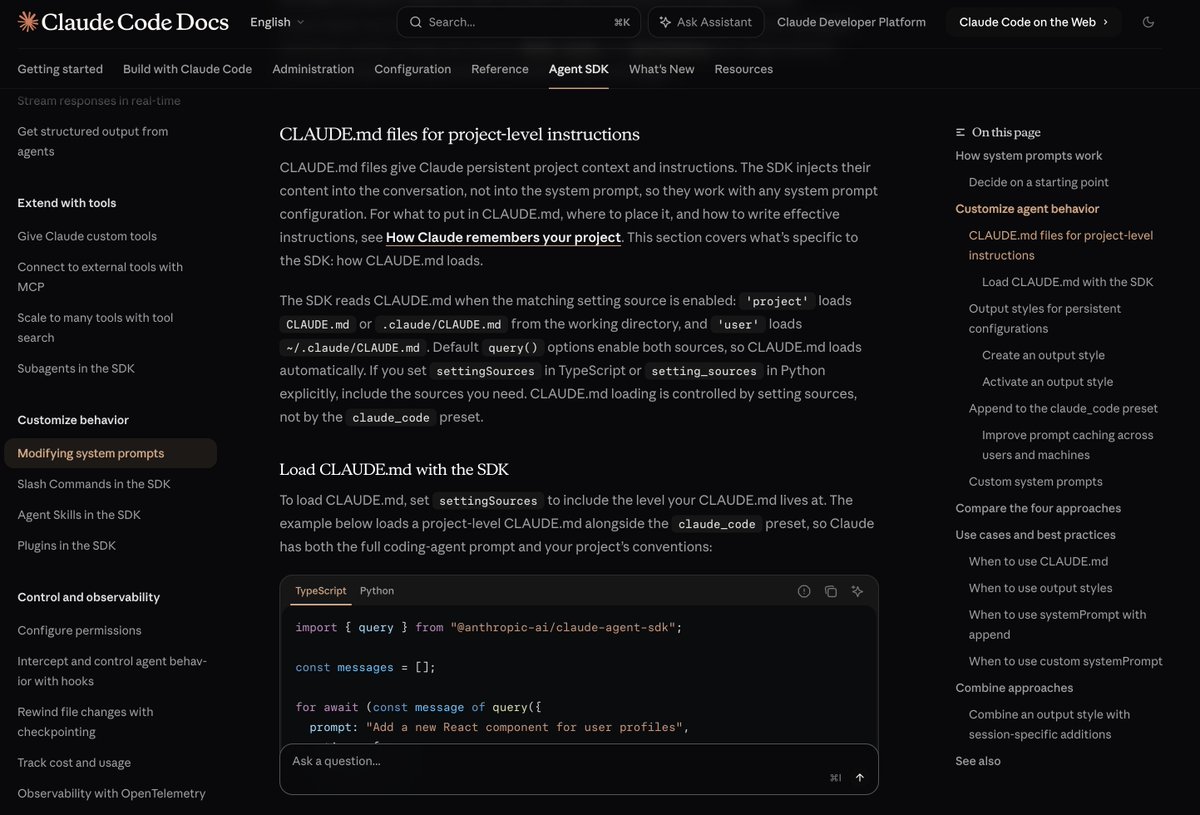This screenshot has height=815, width=1200.
Task: Click the sparkle icon beside Ask Assistant
Action: (665, 22)
